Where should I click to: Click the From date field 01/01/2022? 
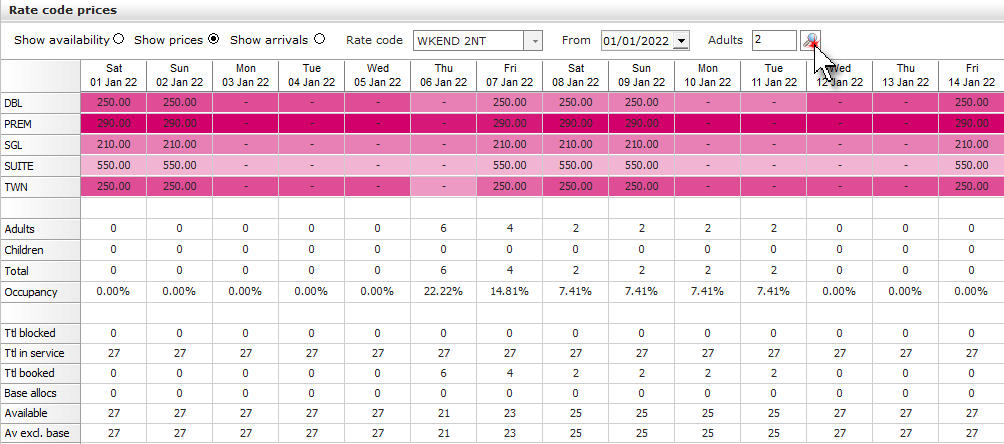point(637,41)
